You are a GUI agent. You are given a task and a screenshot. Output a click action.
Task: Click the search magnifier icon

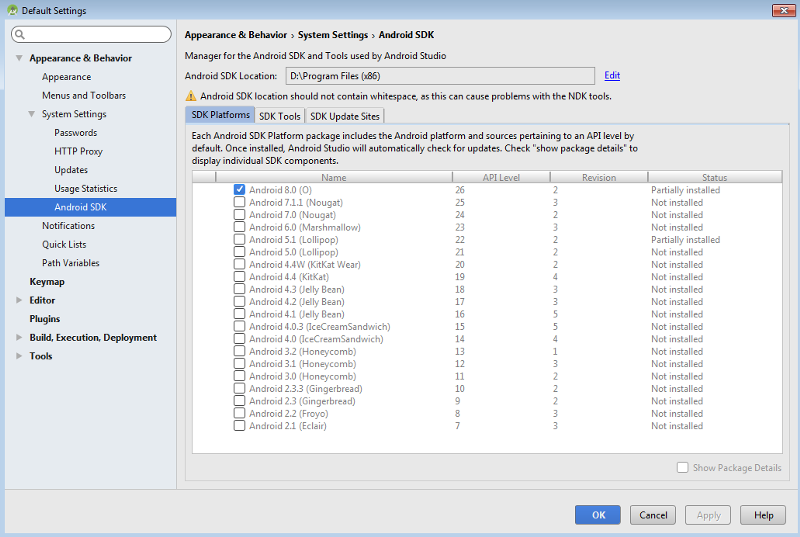click(20, 34)
